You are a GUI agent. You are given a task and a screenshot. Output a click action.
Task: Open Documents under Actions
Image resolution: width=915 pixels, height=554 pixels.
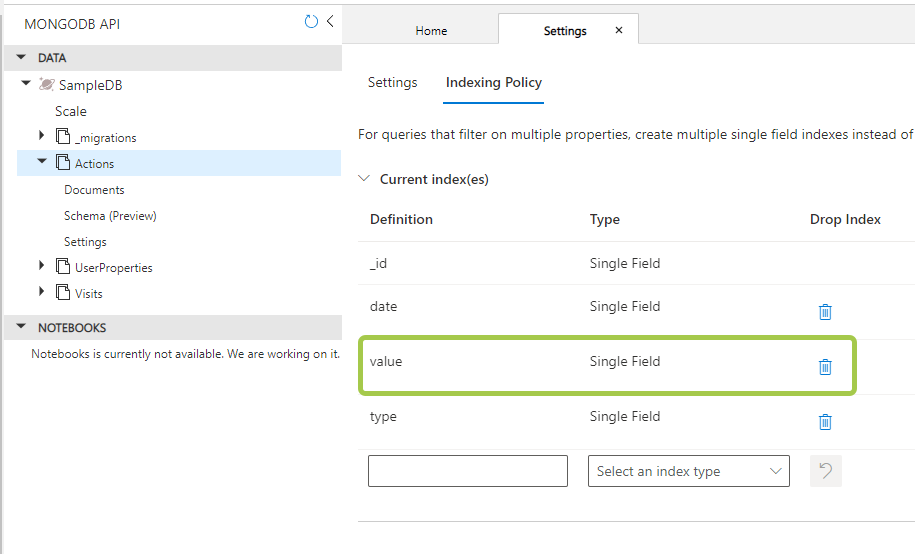[x=94, y=190]
